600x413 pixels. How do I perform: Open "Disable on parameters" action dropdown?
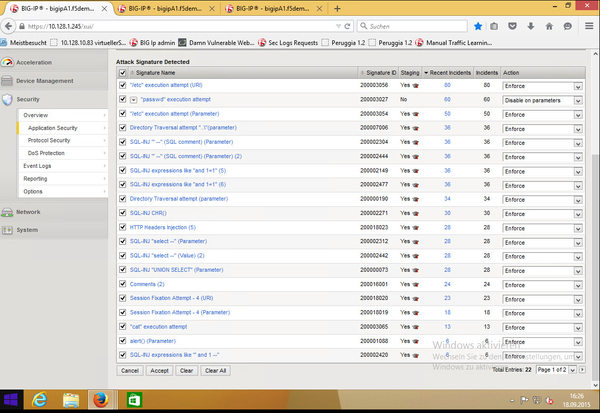pyautogui.click(x=543, y=100)
